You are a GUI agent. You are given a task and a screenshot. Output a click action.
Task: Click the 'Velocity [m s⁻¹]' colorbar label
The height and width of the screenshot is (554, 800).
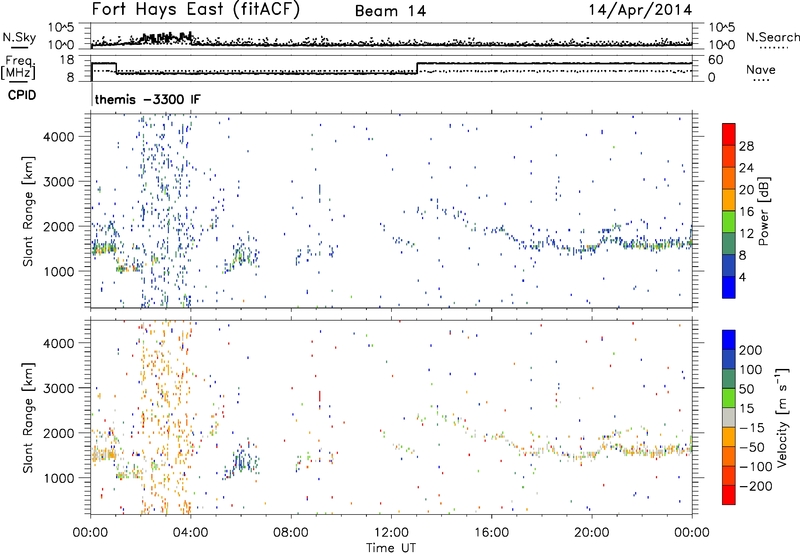(781, 417)
